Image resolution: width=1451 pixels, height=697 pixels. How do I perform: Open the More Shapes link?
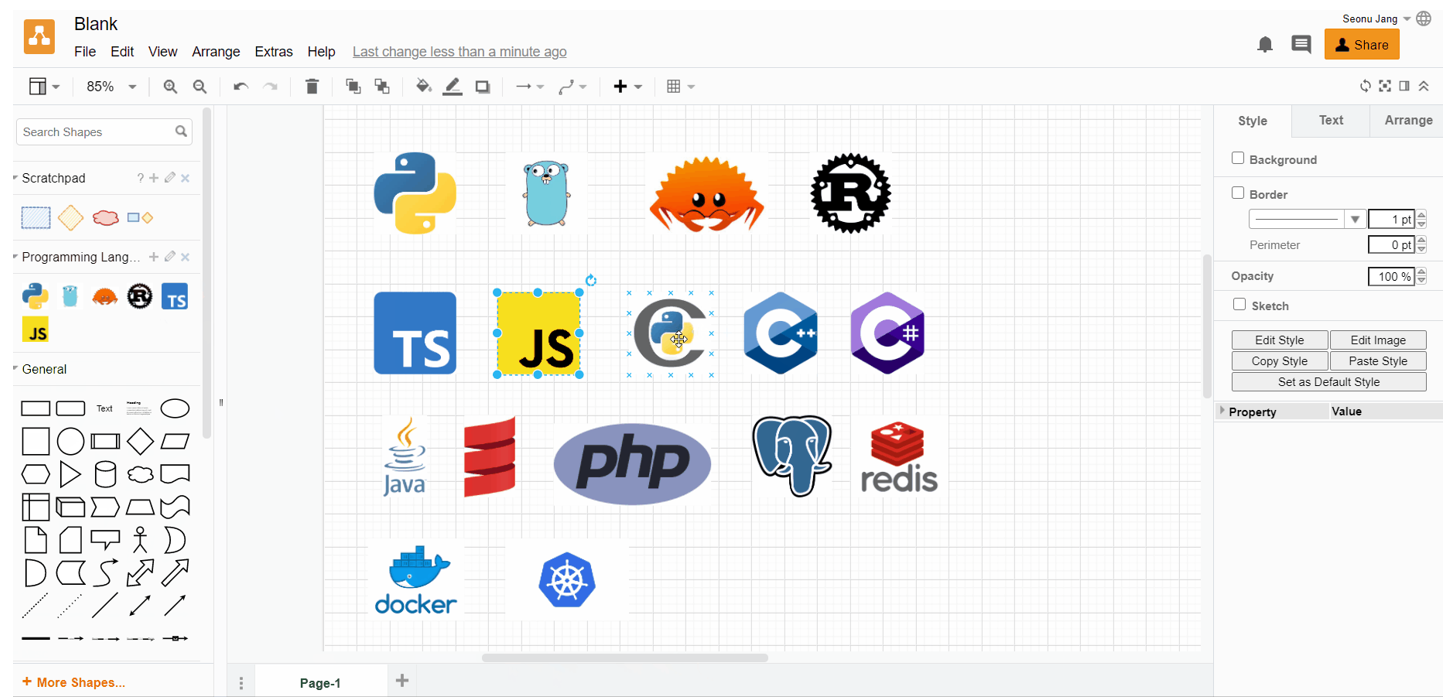74,683
